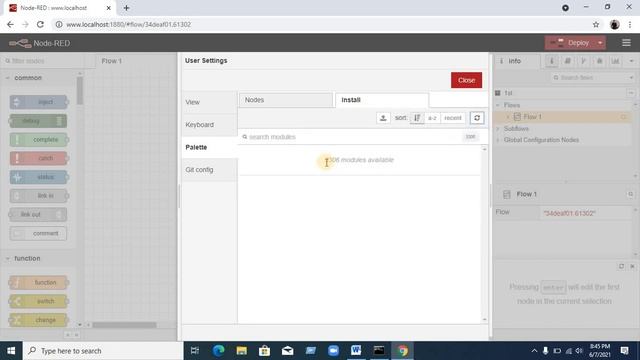Close the User Settings dialog
The width and height of the screenshot is (640, 360).
(466, 80)
